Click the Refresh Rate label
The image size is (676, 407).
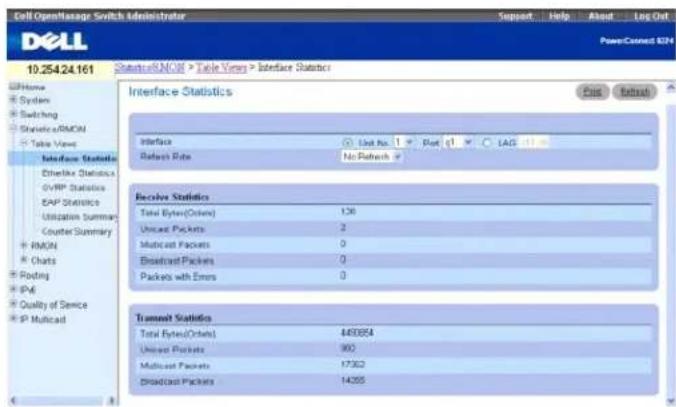coord(166,157)
